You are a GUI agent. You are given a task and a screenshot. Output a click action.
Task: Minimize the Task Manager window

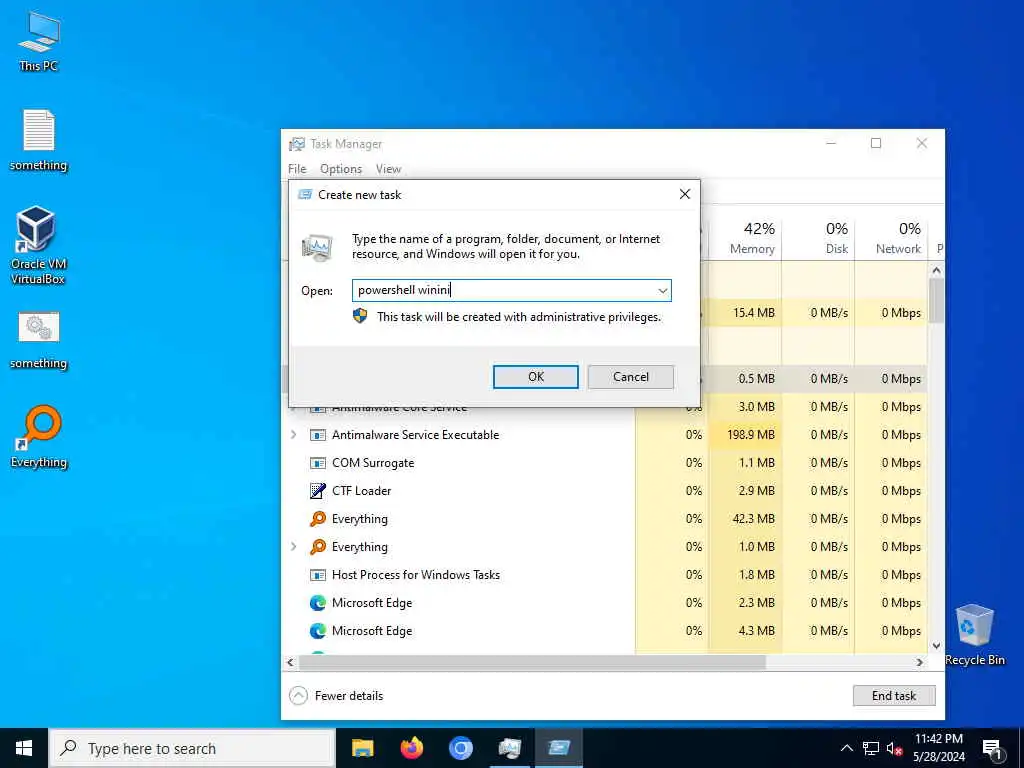831,143
